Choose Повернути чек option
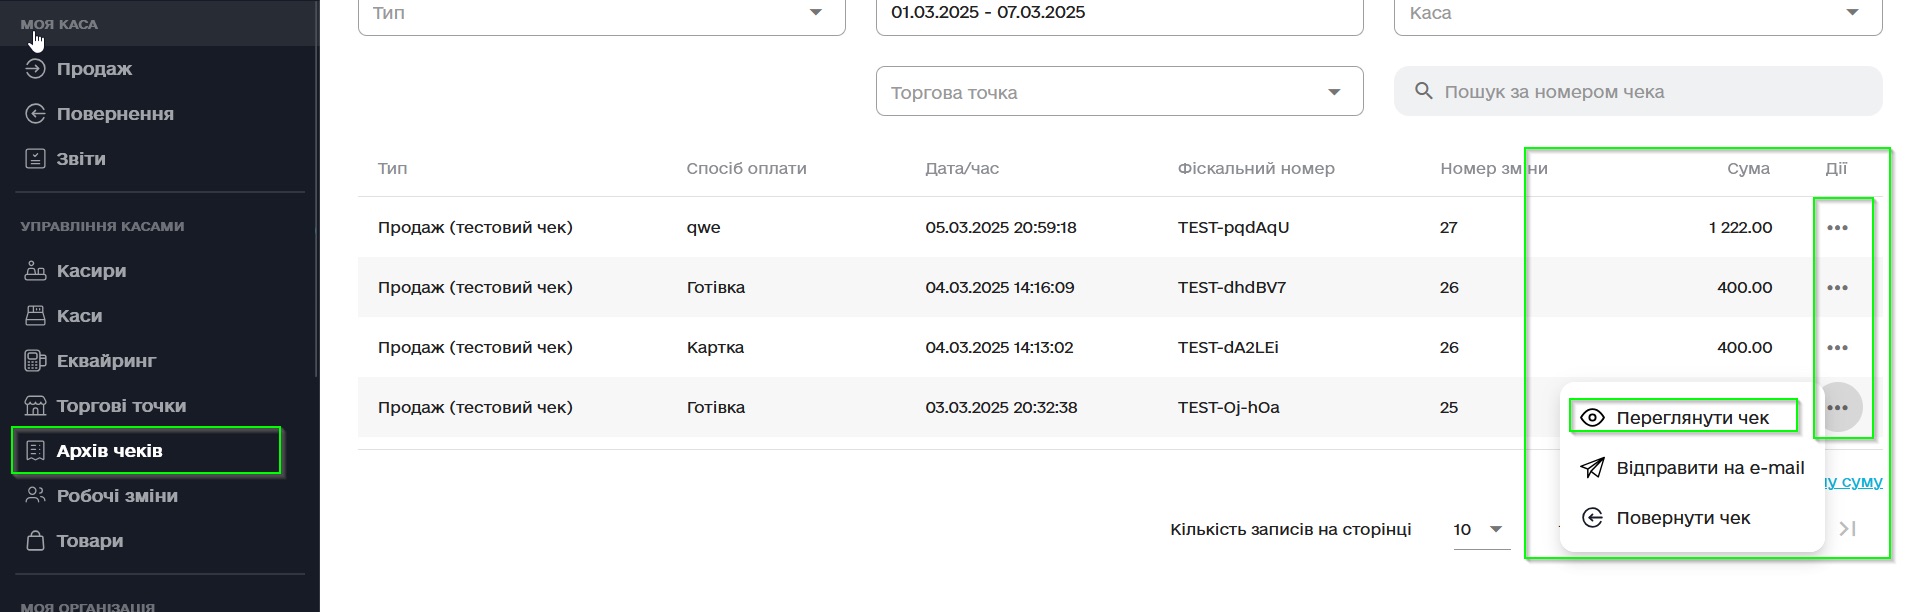The width and height of the screenshot is (1907, 612). tap(1692, 518)
